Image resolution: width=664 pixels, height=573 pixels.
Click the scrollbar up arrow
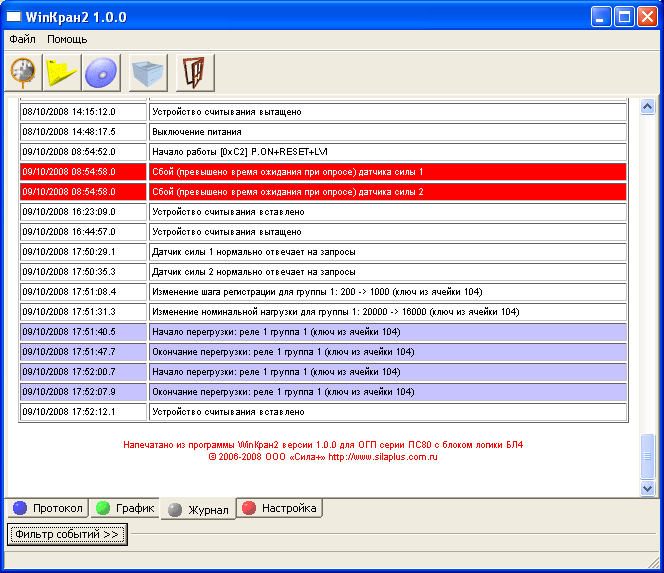coord(647,107)
